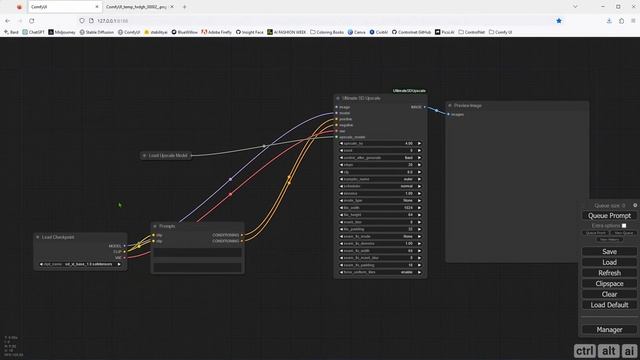Click the images input socket on Preview Image
The width and height of the screenshot is (640, 360).
point(448,114)
